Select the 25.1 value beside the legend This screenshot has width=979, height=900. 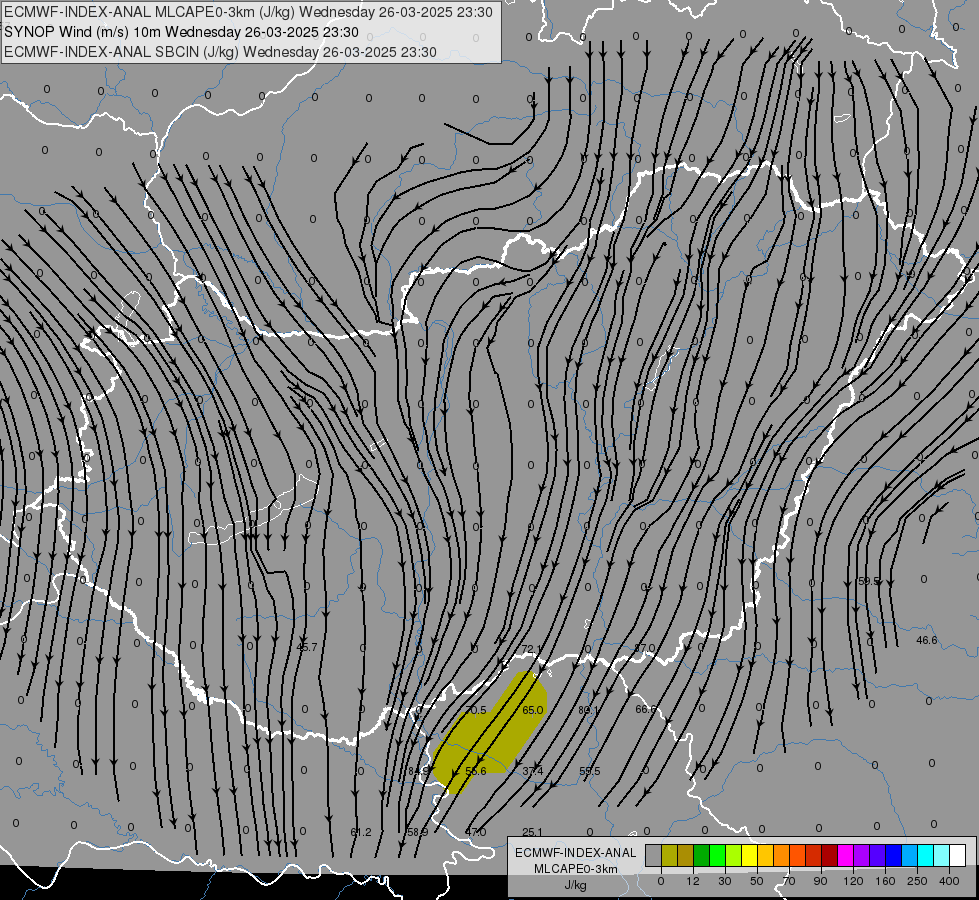[532, 832]
